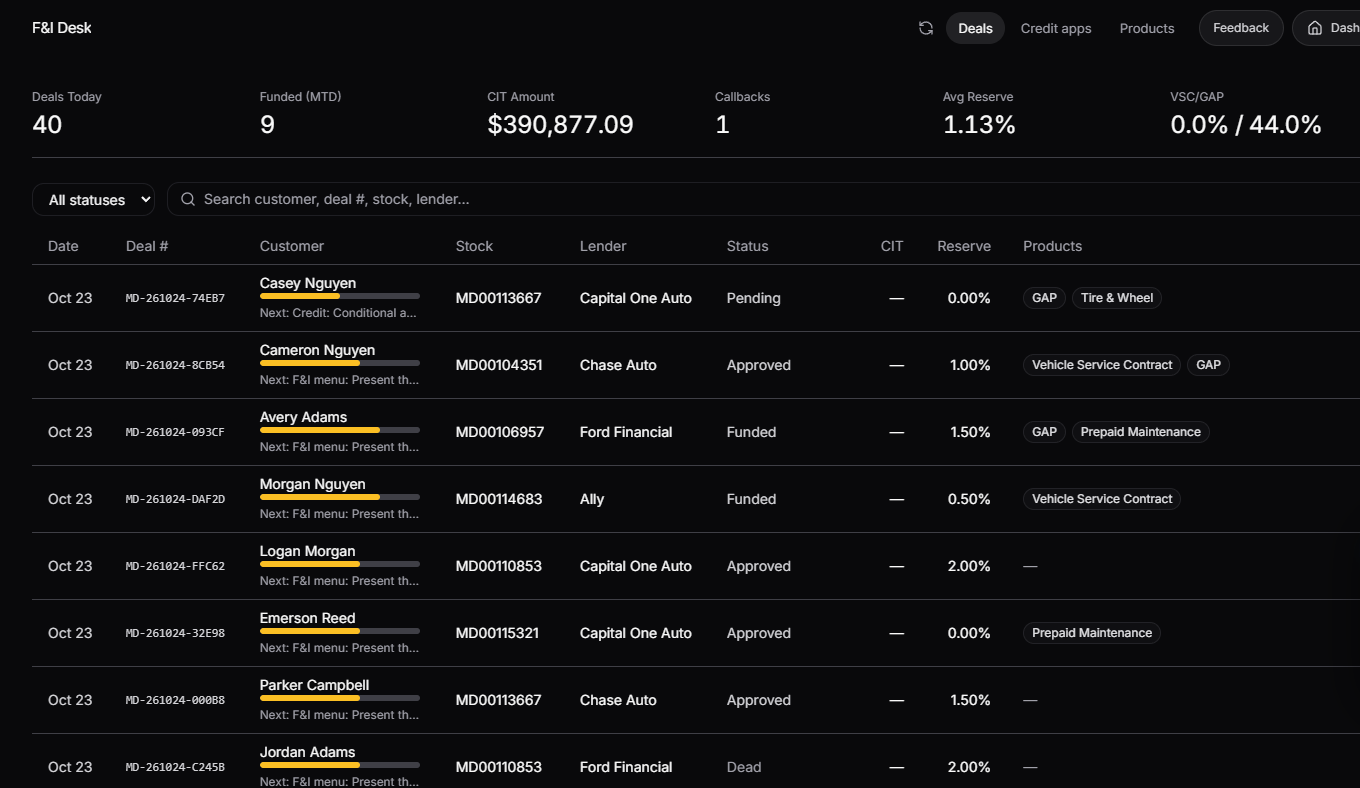
Task: Click the F&I Desk title
Action: point(62,28)
